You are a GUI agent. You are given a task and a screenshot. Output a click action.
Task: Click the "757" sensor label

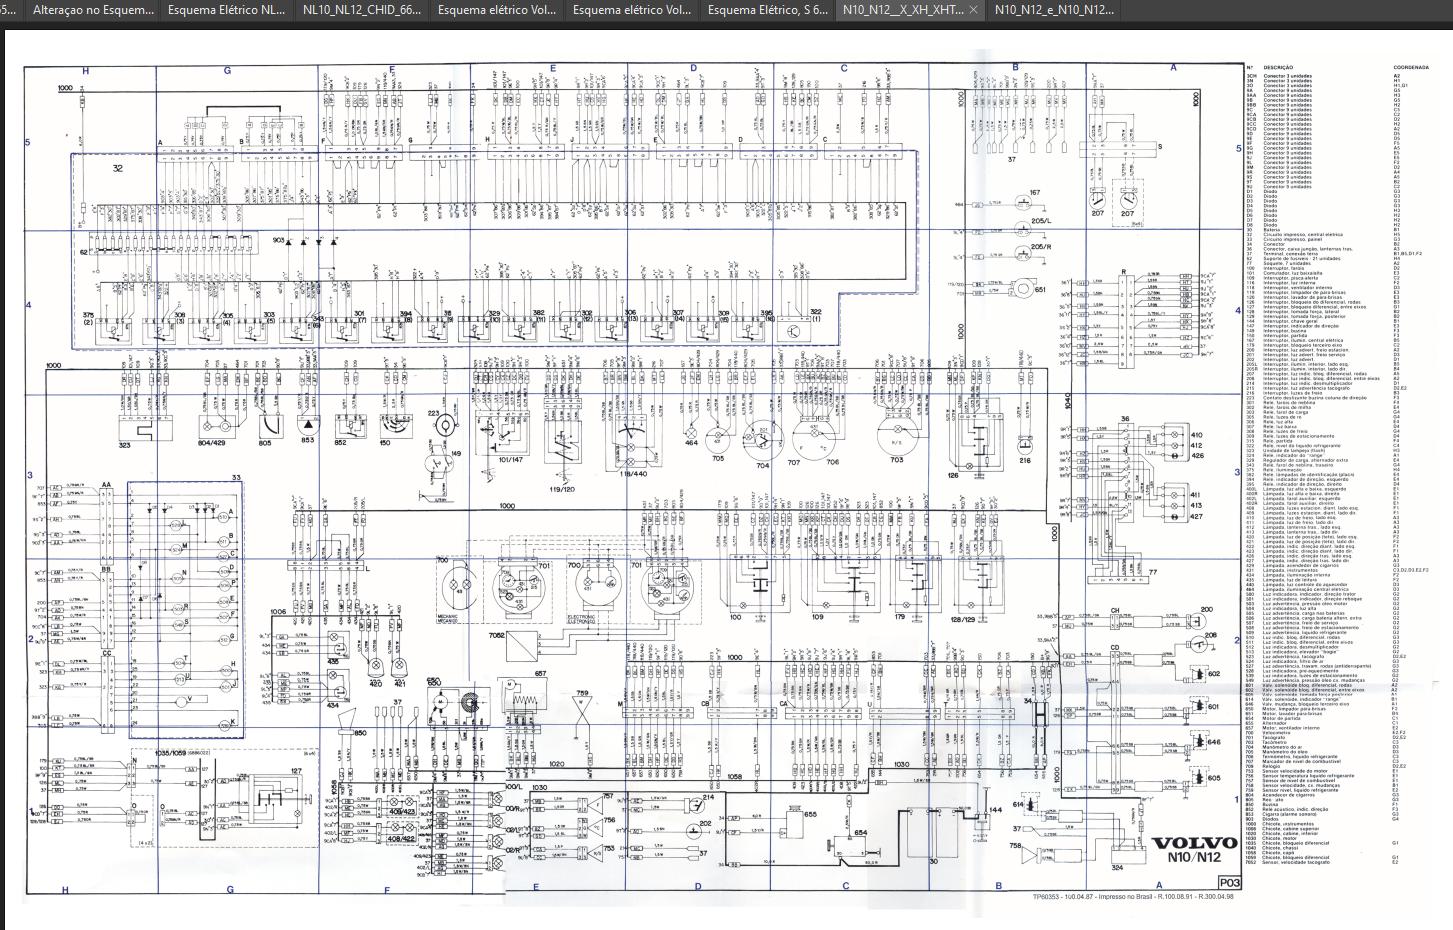click(609, 796)
